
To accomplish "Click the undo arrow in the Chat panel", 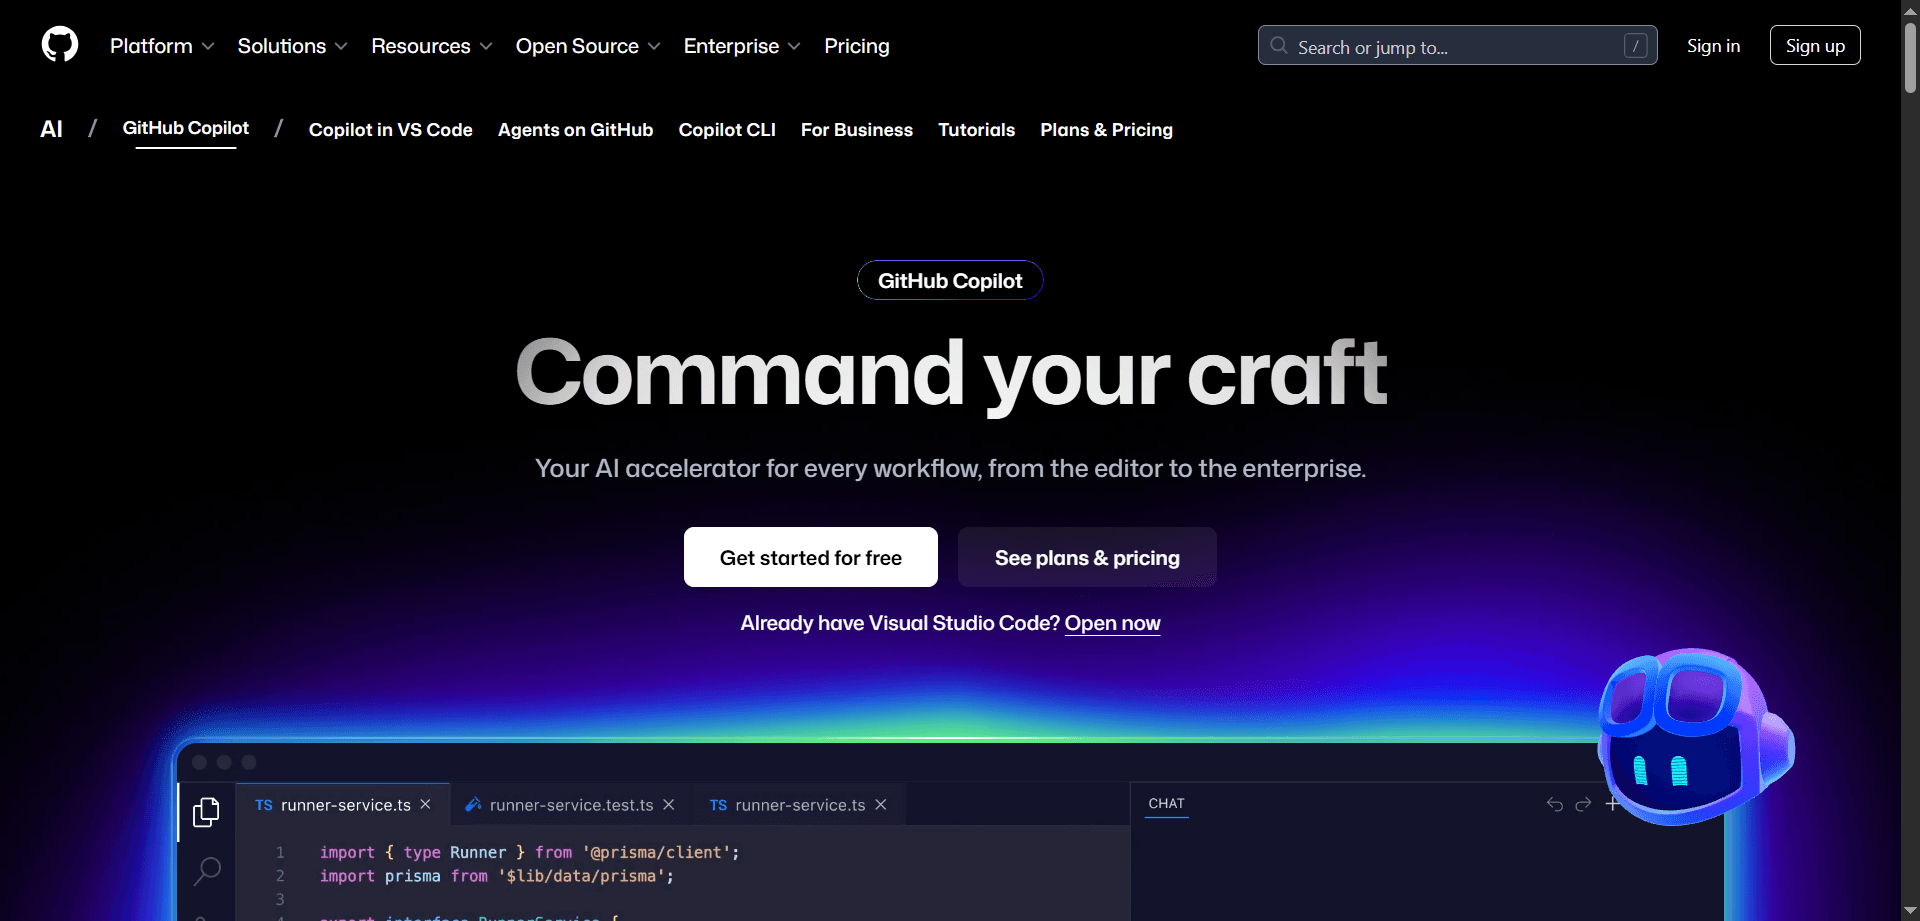I will click(1555, 804).
